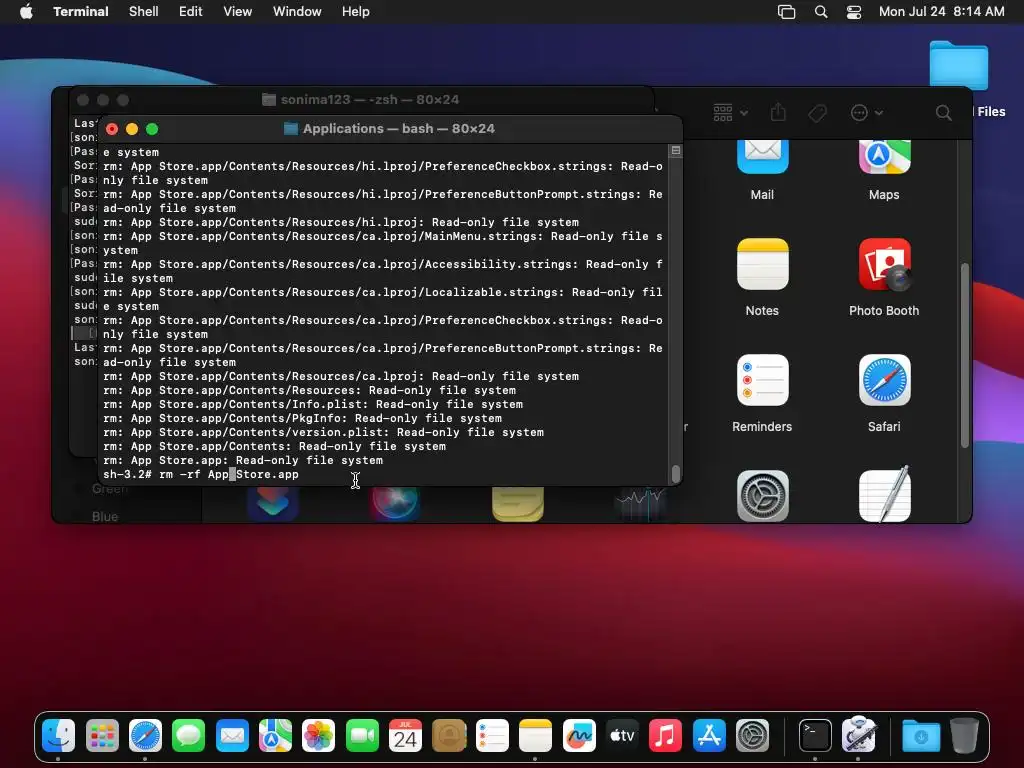This screenshot has width=1024, height=768.
Task: Click the Finder share button
Action: [778, 112]
